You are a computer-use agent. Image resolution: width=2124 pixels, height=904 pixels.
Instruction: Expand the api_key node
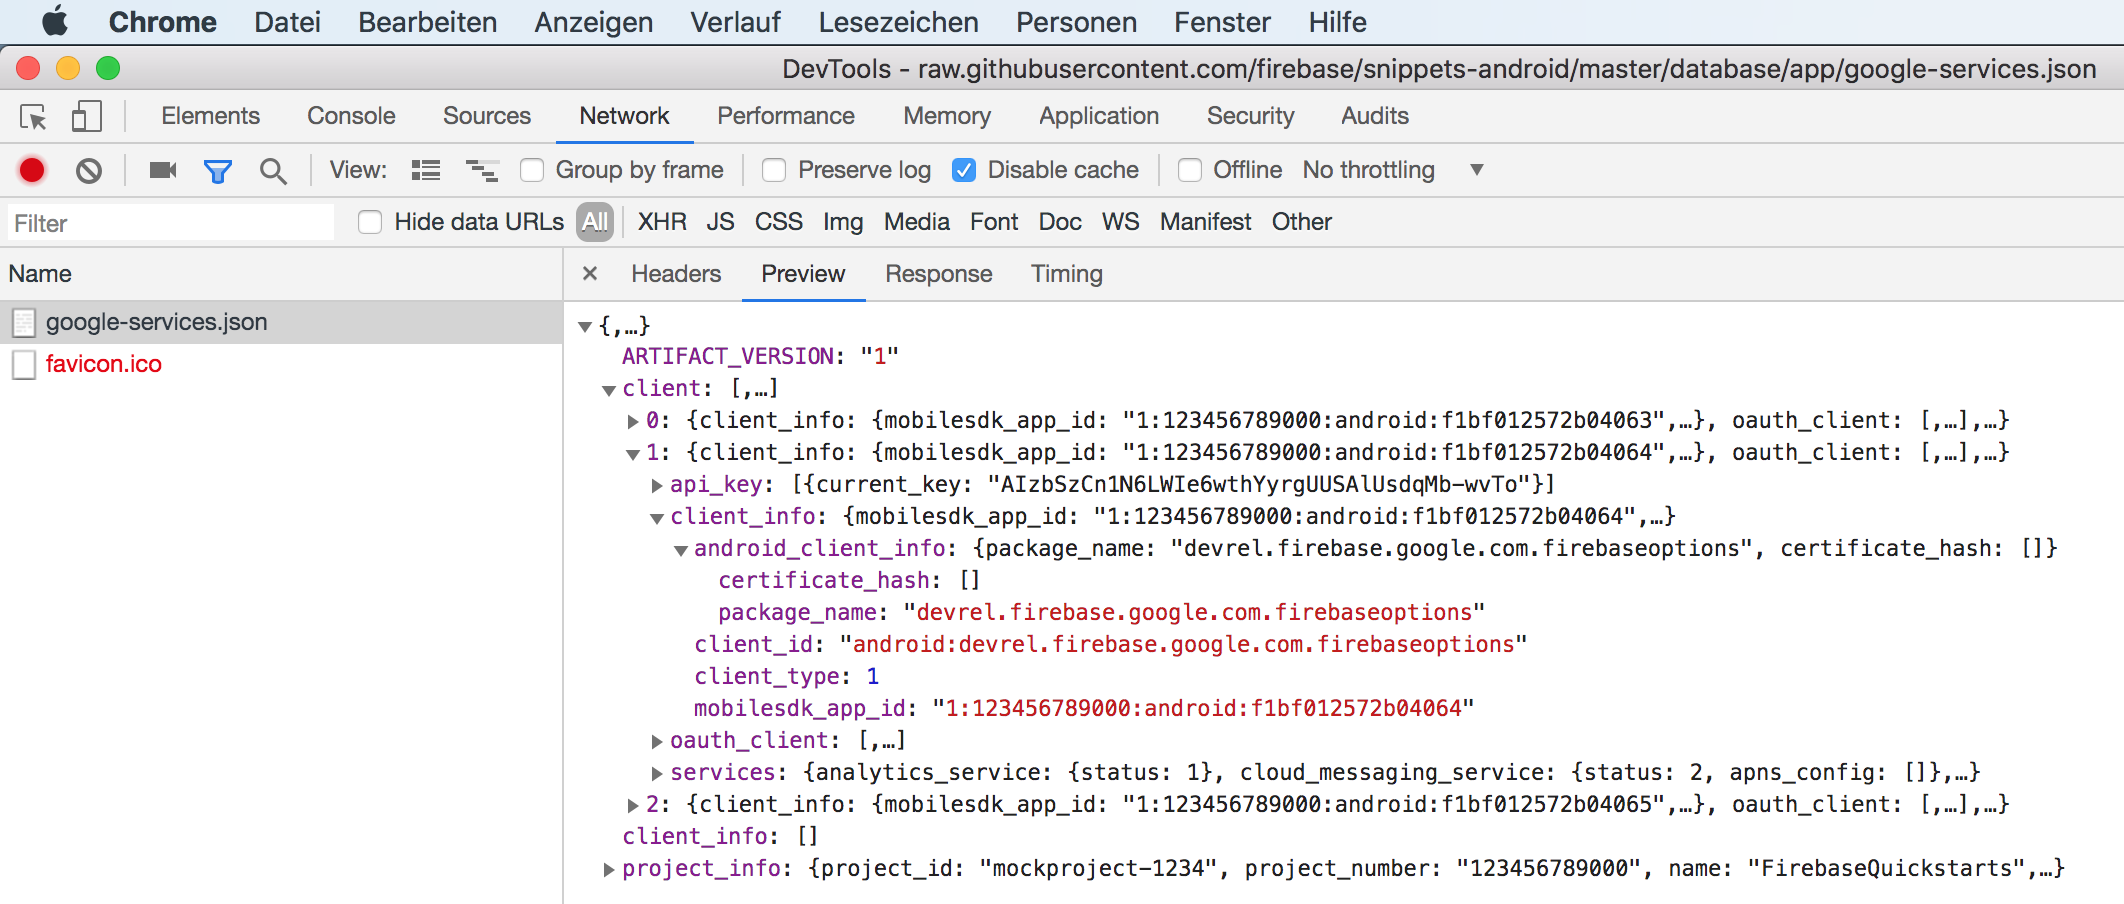click(x=657, y=485)
